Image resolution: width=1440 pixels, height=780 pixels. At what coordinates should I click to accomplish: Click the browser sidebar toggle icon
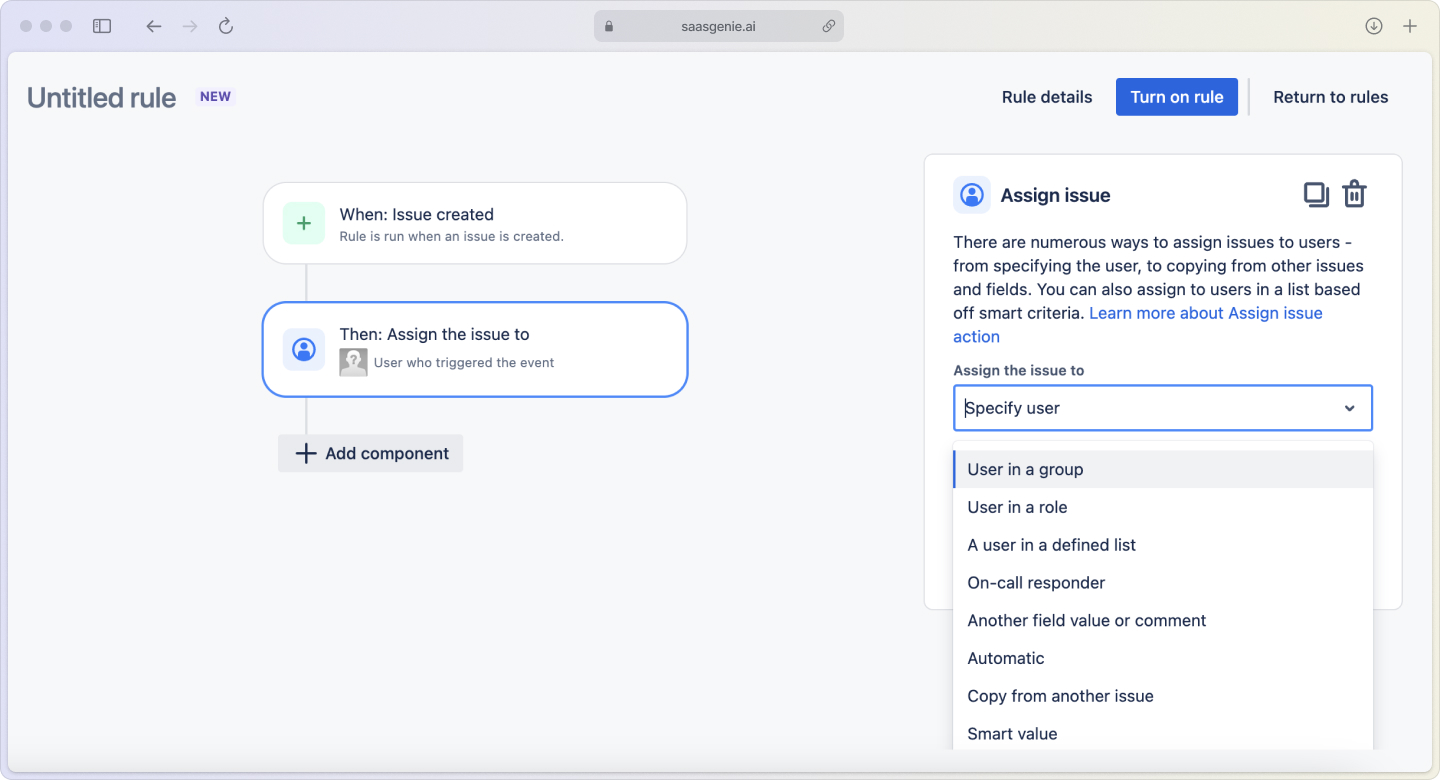click(101, 26)
